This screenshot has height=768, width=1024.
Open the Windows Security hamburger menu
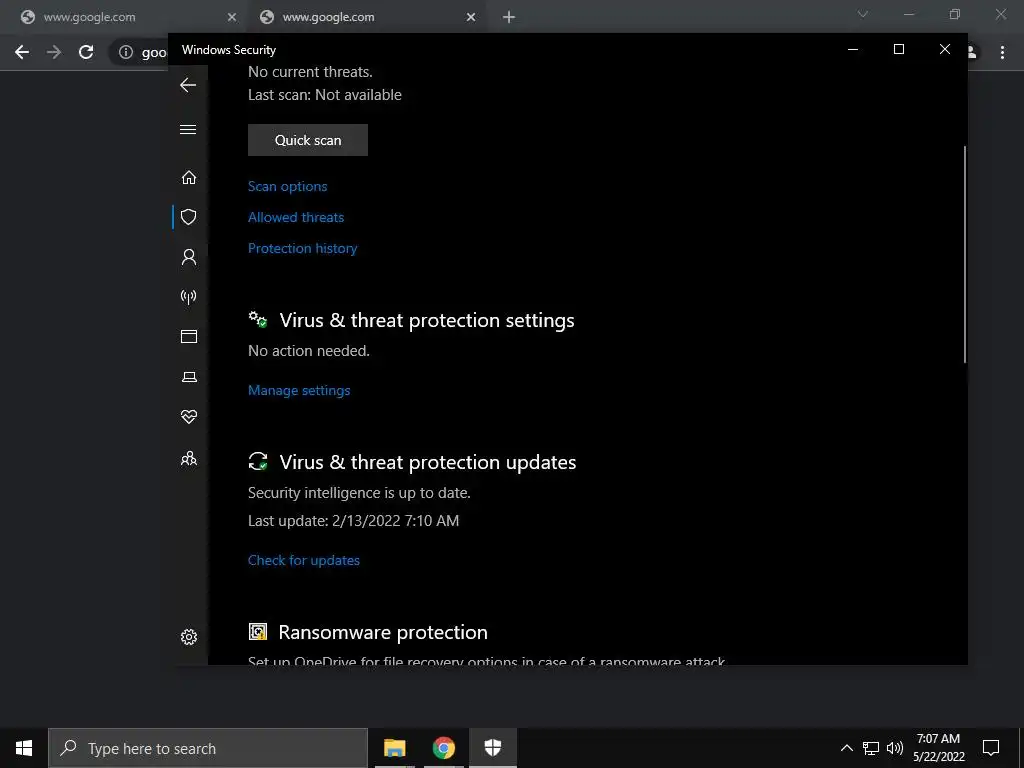click(188, 129)
